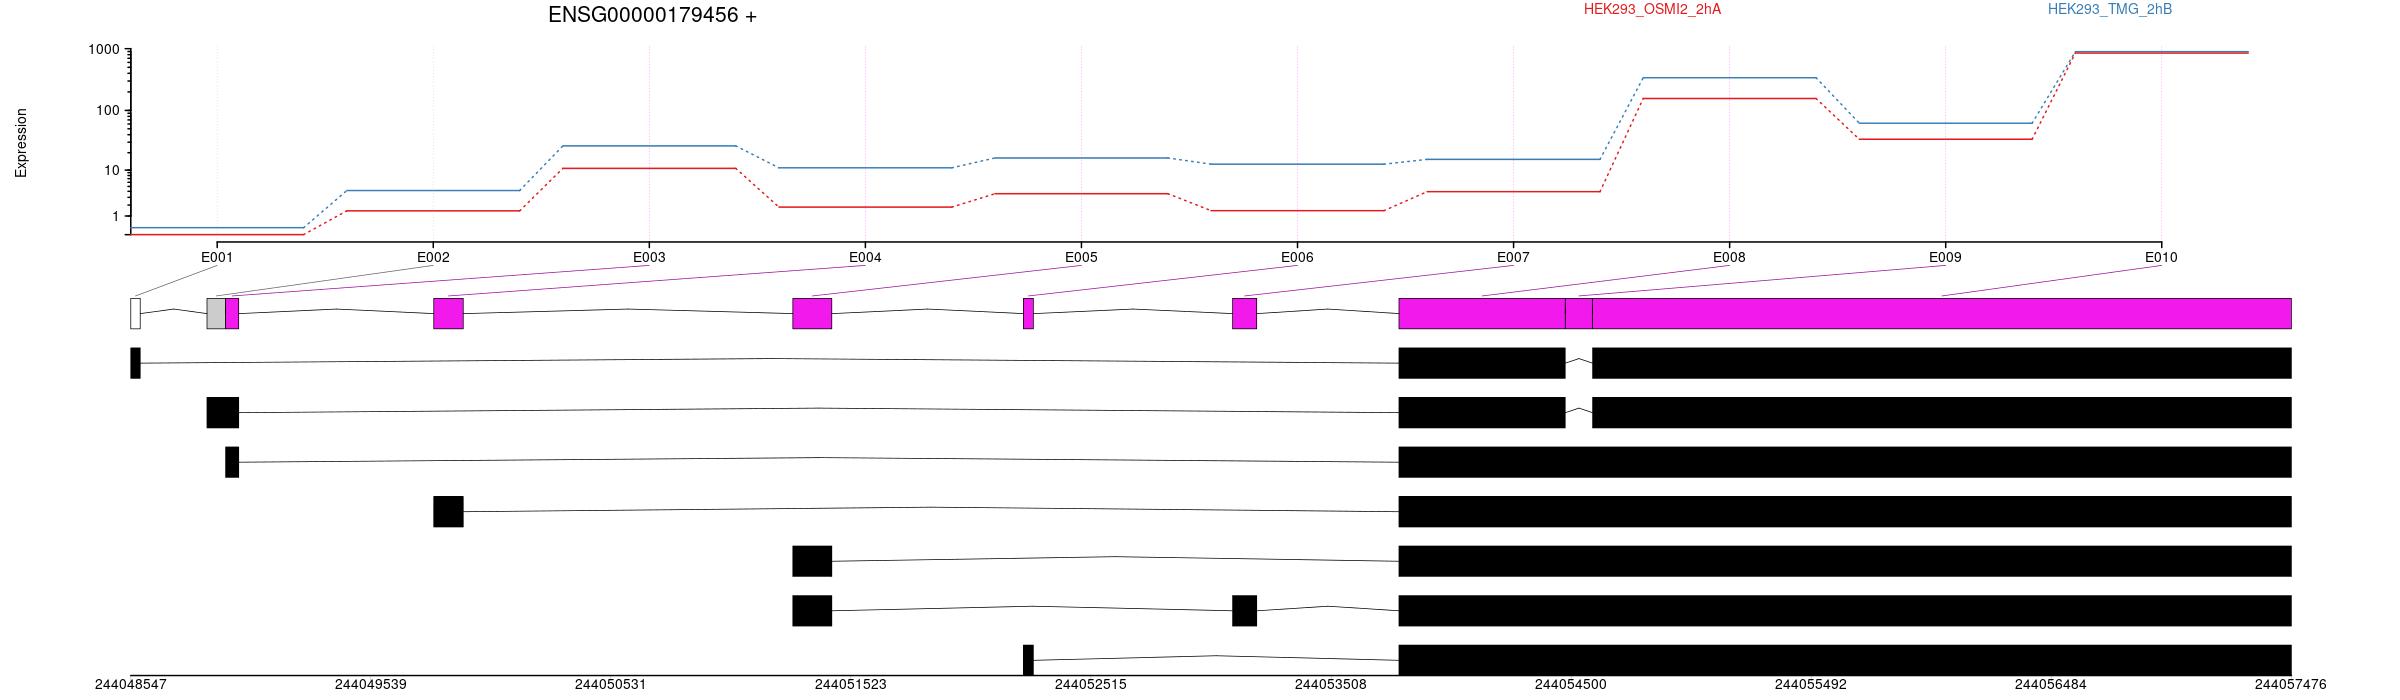Click exon label E009
The height and width of the screenshot is (700, 2400).
click(1945, 257)
